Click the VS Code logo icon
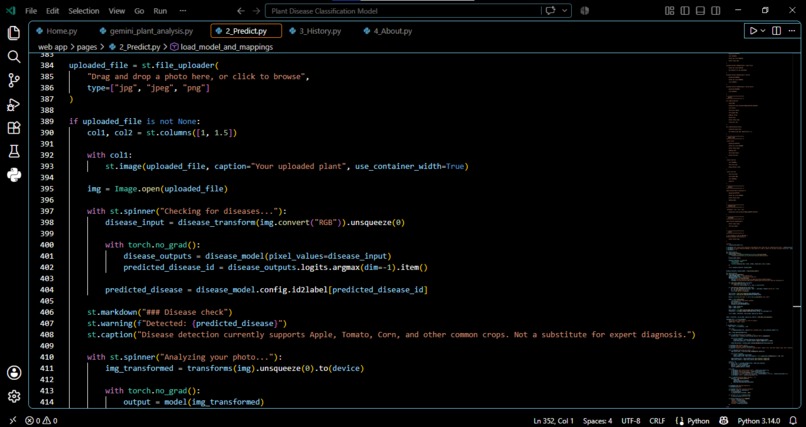This screenshot has height=427, width=806. (10, 11)
